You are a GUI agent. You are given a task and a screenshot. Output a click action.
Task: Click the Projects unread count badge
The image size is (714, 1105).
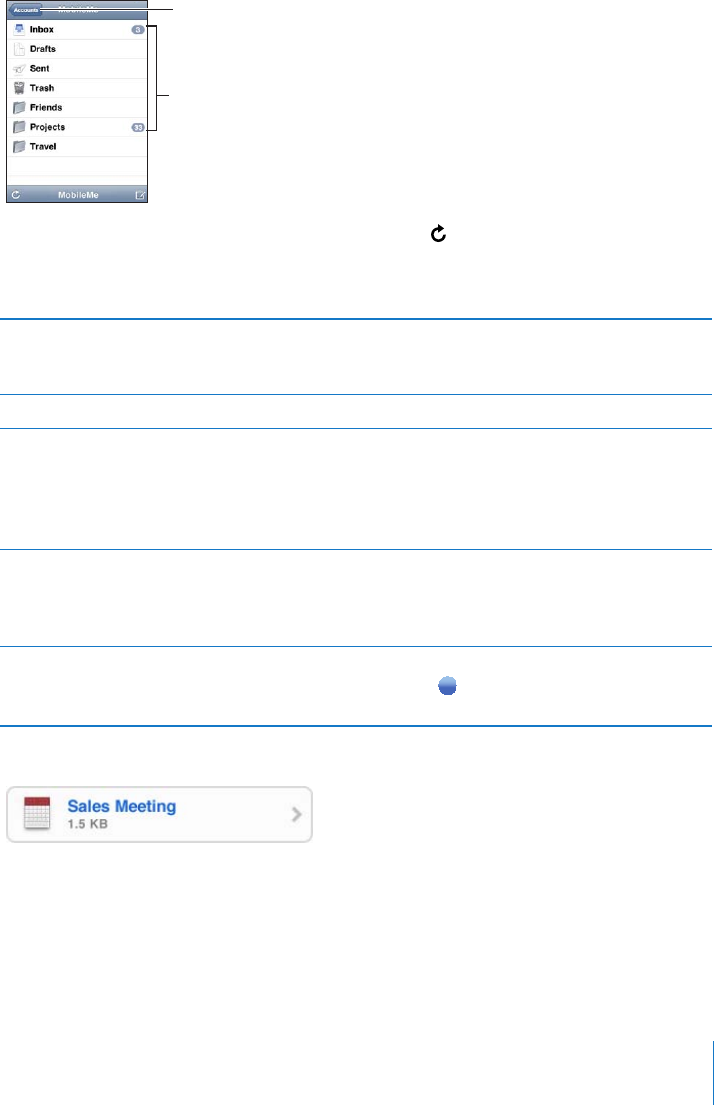point(138,128)
